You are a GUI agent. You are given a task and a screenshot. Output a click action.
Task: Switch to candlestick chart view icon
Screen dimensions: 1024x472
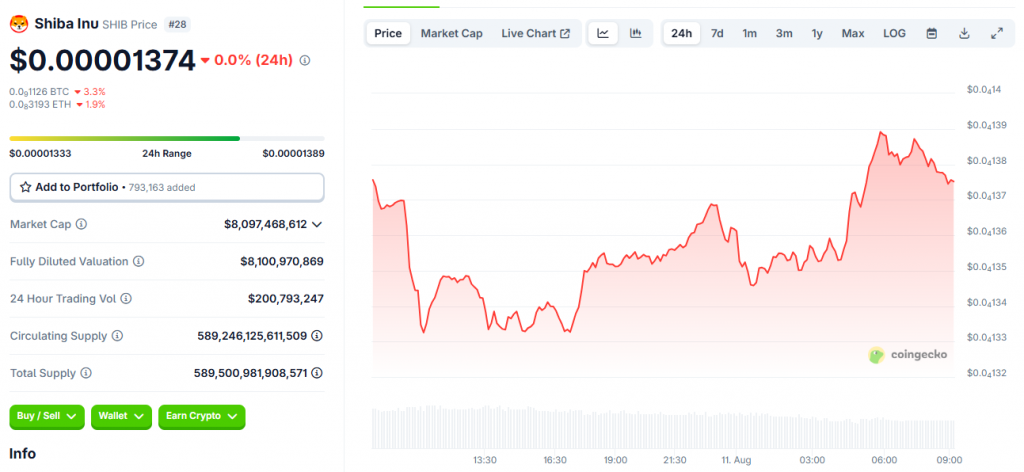(x=635, y=33)
